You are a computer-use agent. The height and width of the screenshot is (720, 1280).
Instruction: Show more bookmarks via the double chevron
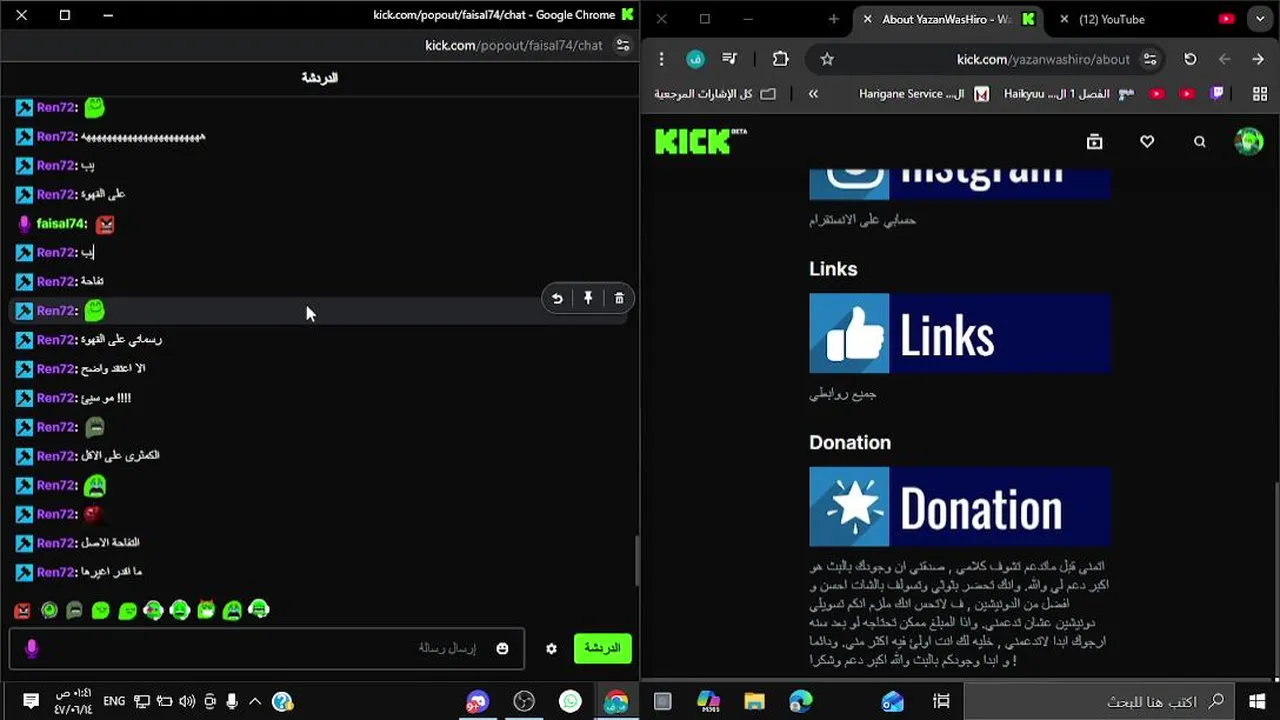[x=813, y=93]
